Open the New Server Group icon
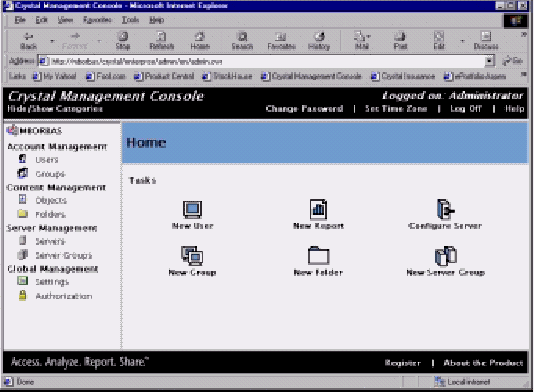This screenshot has width=534, height=392. click(446, 255)
